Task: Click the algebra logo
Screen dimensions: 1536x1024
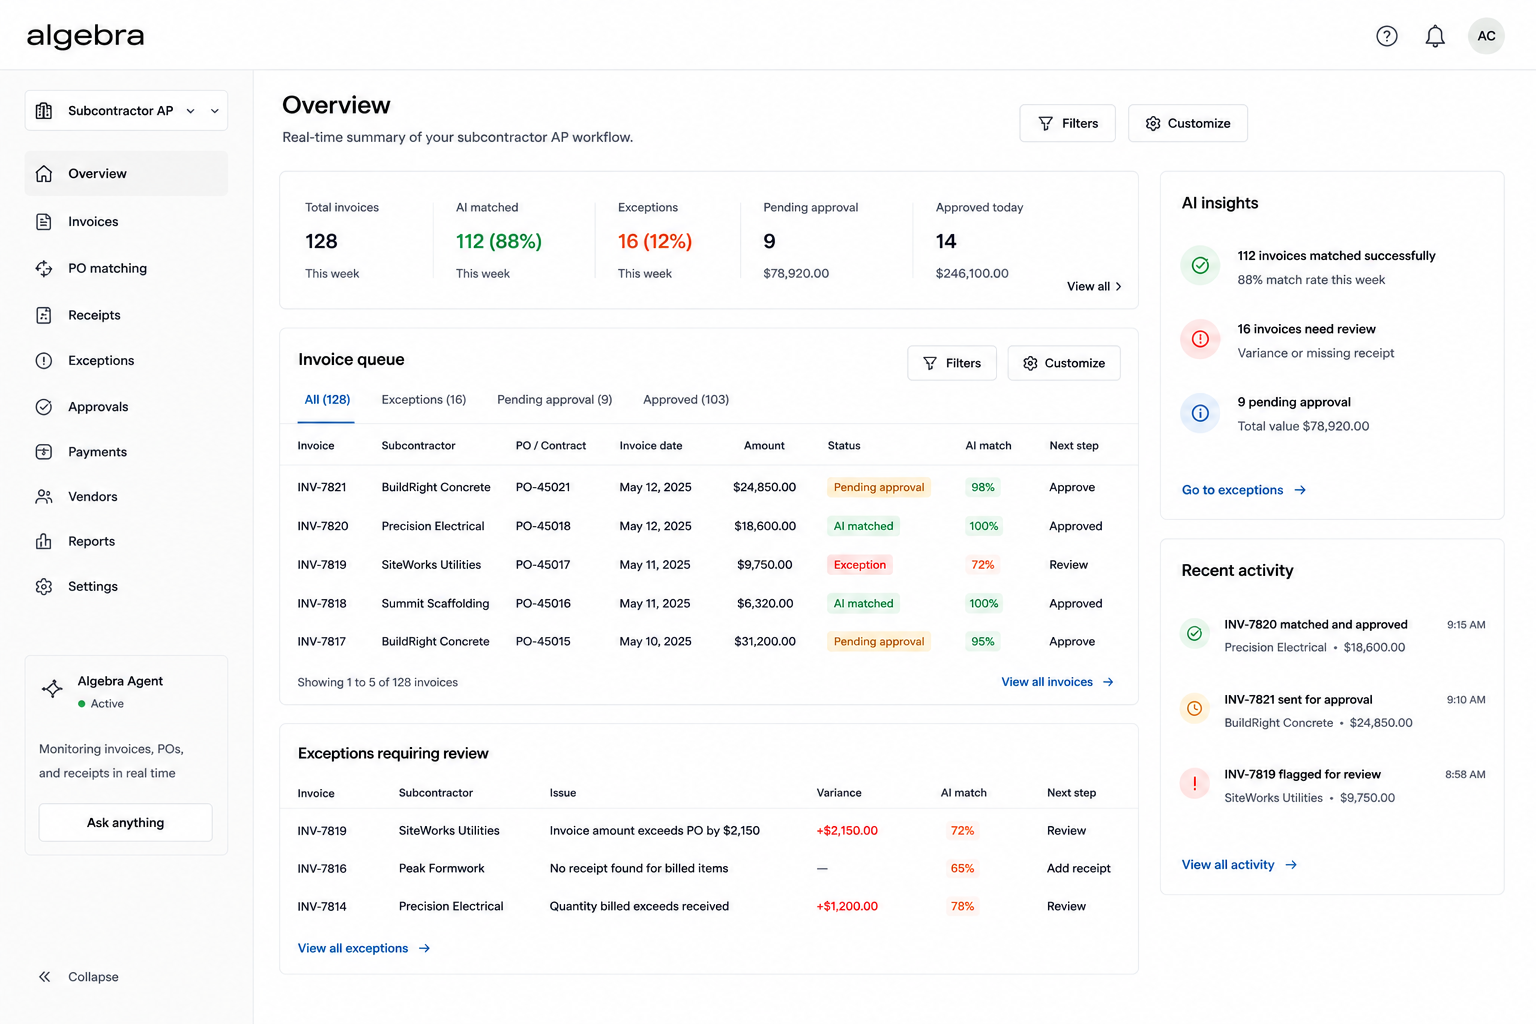Action: pos(85,36)
